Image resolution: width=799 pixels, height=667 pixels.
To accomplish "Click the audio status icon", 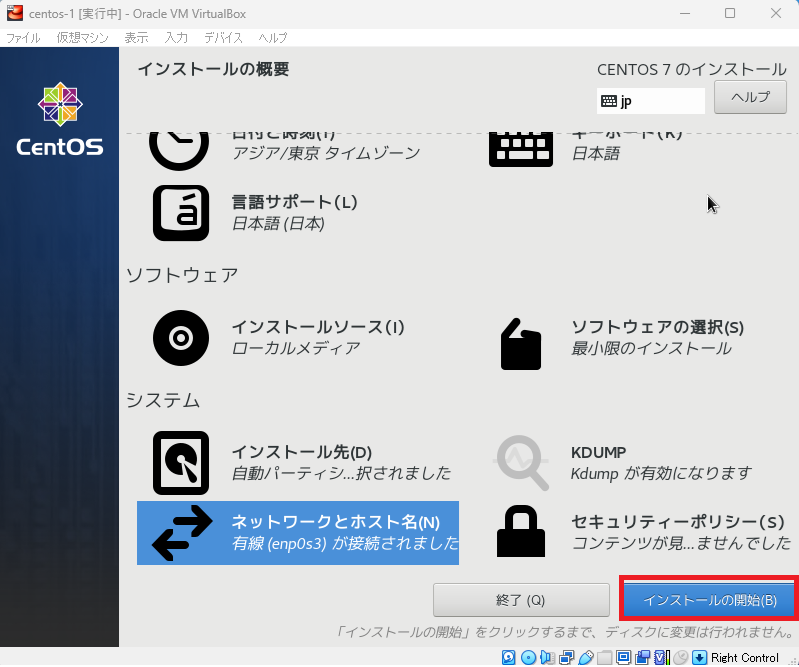I will 547,657.
